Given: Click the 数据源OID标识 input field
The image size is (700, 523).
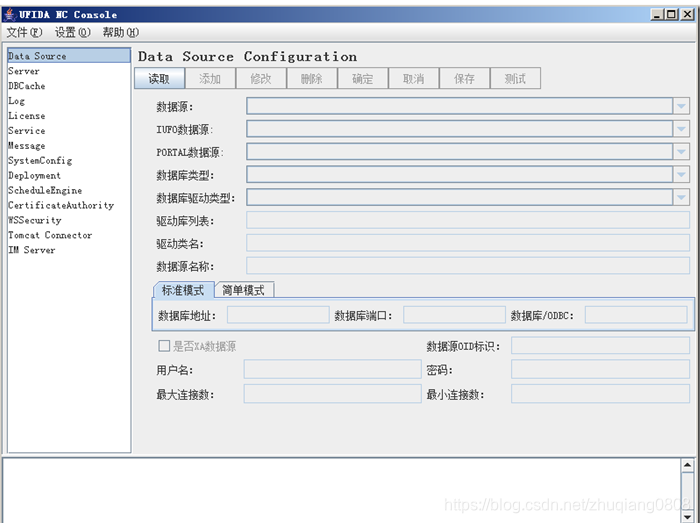Looking at the screenshot, I should point(600,345).
